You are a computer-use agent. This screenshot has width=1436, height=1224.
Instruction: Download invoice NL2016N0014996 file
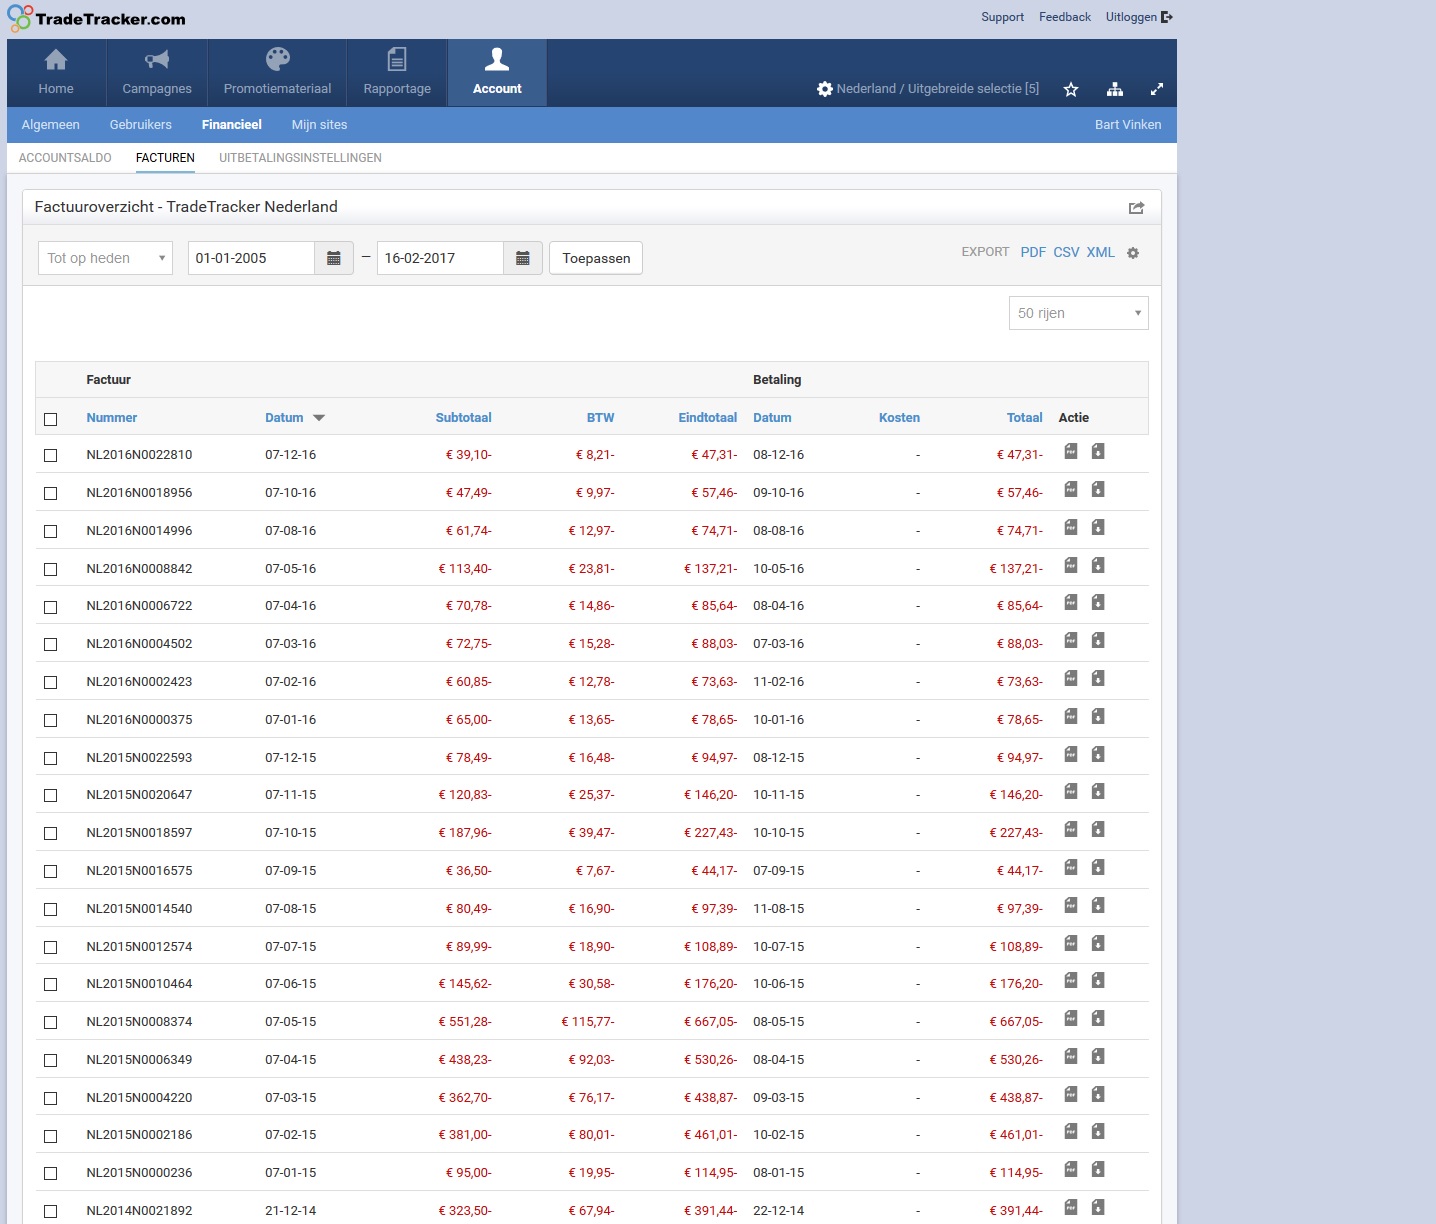click(1098, 528)
